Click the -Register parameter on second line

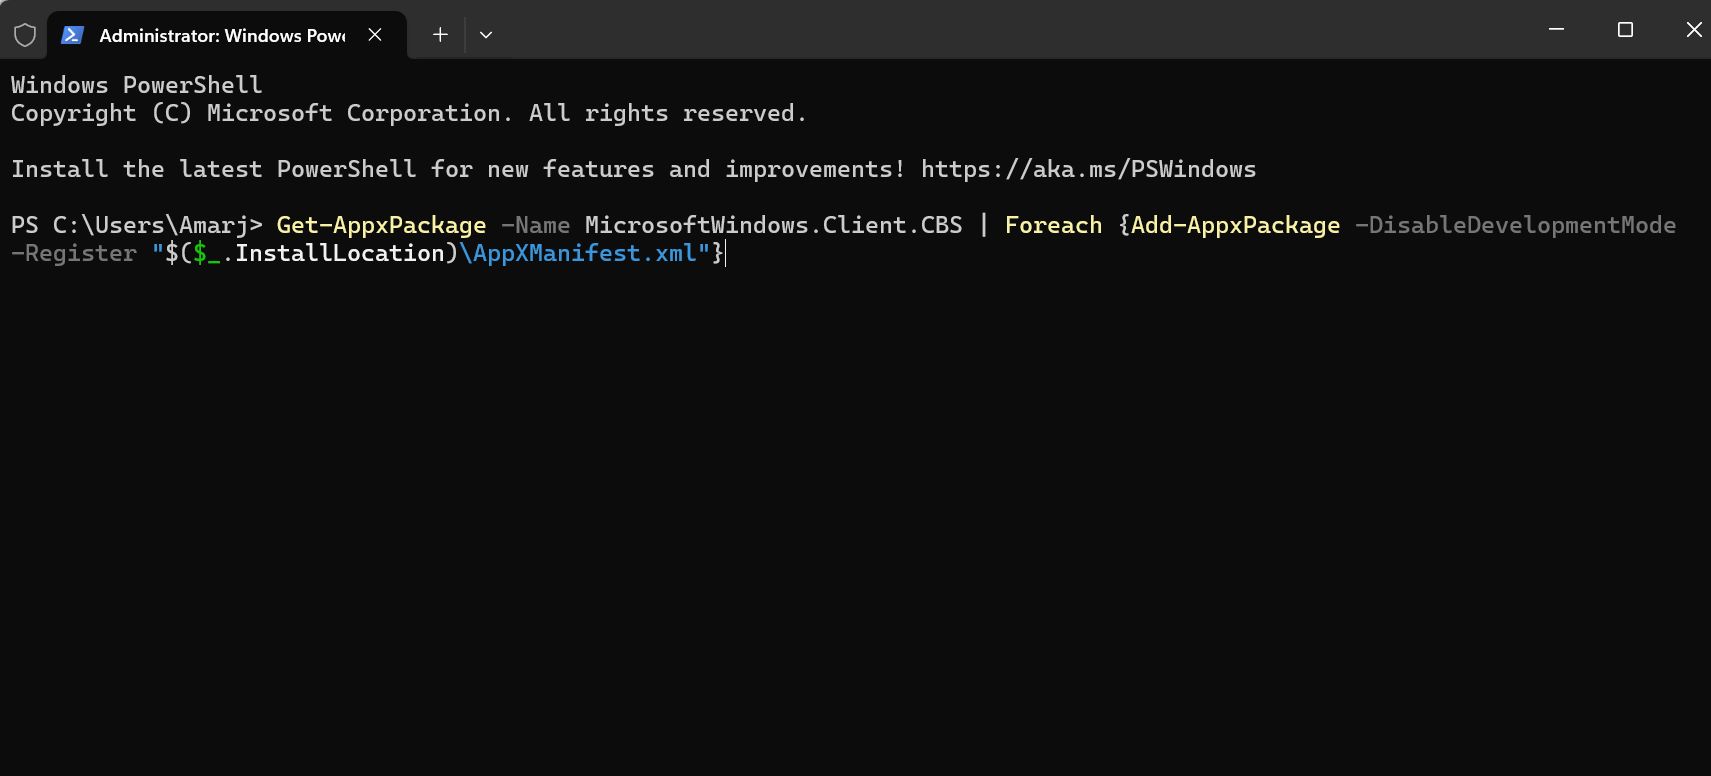coord(74,253)
